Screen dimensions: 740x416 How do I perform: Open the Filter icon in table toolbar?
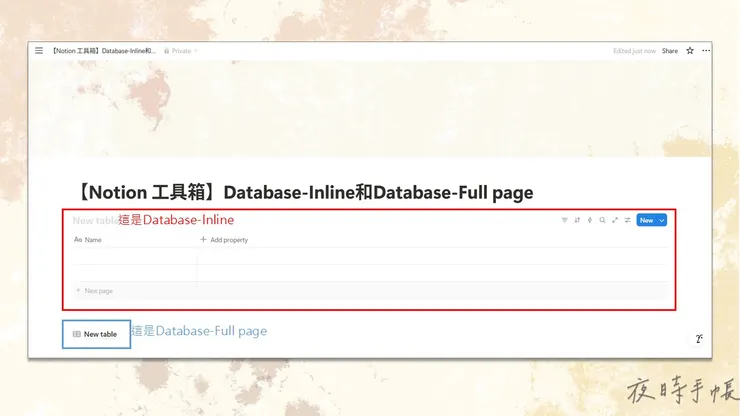(x=564, y=220)
